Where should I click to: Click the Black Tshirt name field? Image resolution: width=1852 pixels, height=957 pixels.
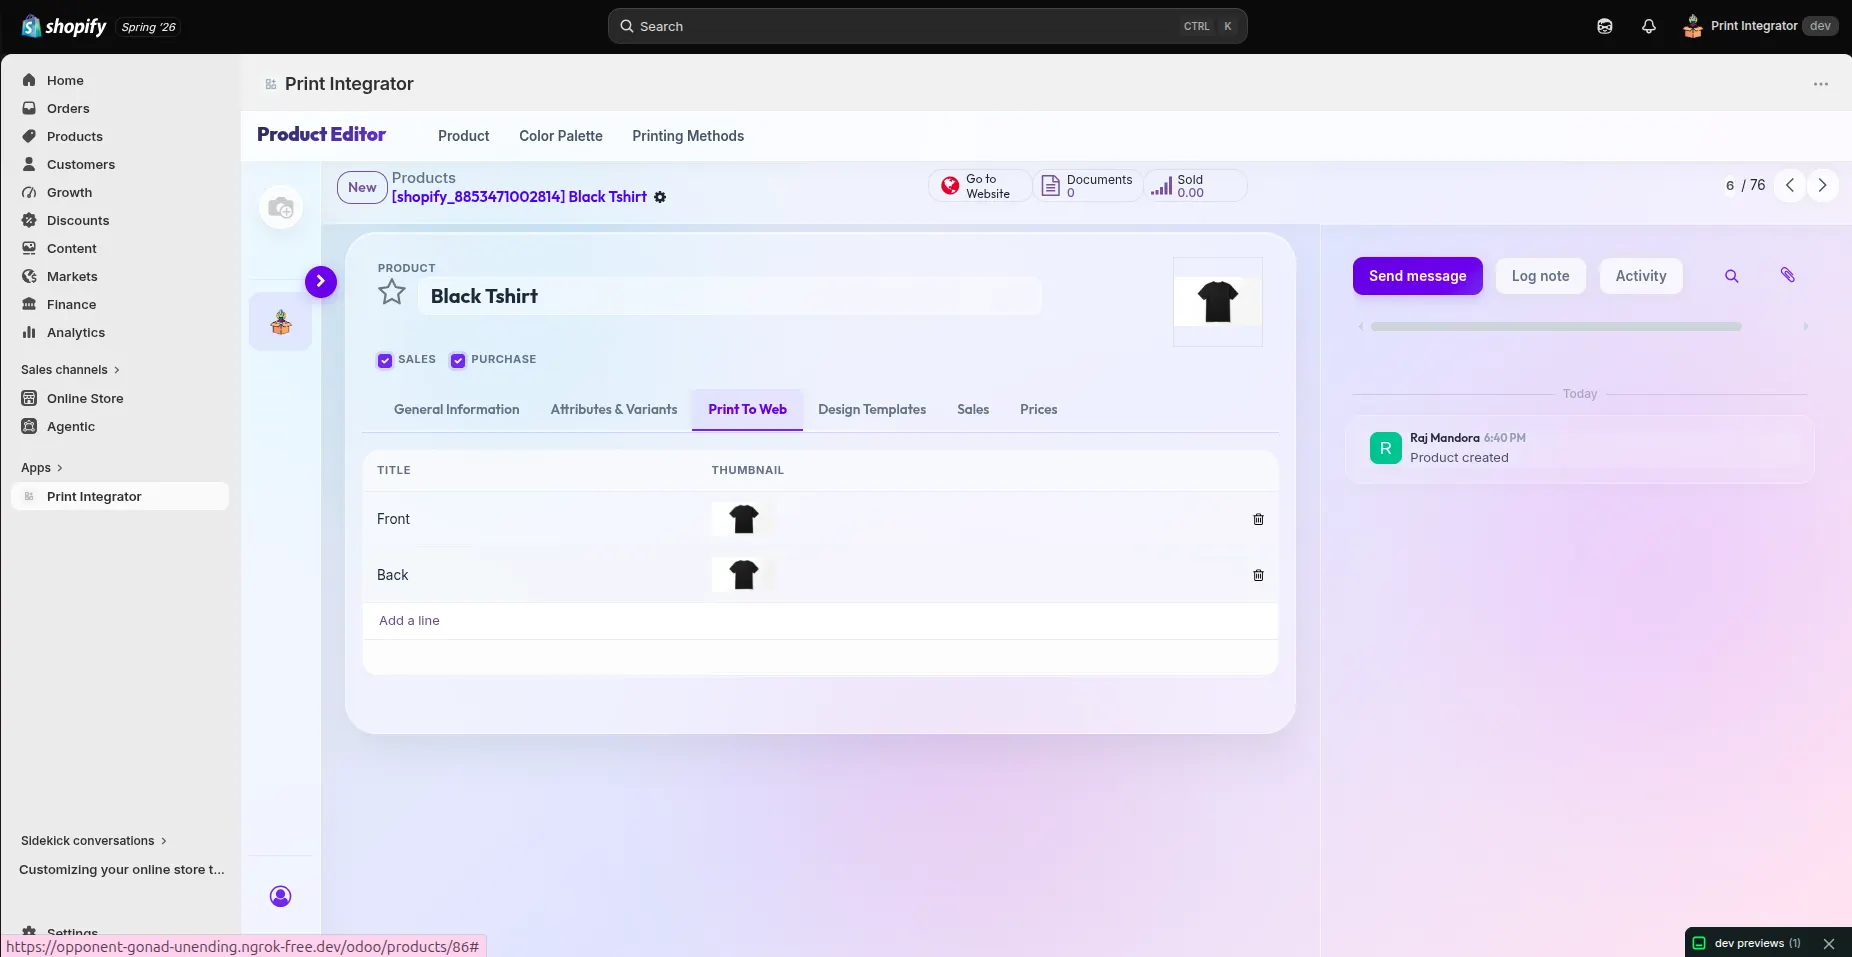pyautogui.click(x=730, y=296)
